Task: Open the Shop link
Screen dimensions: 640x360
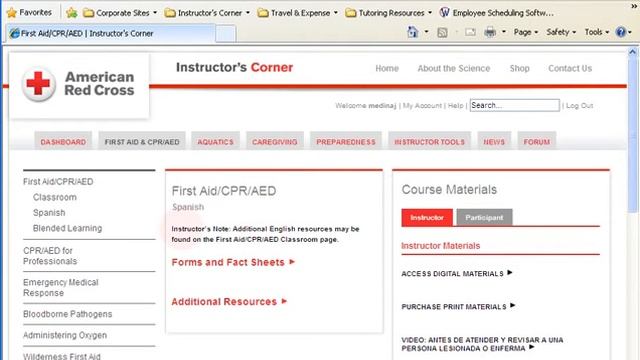Action: tap(519, 69)
